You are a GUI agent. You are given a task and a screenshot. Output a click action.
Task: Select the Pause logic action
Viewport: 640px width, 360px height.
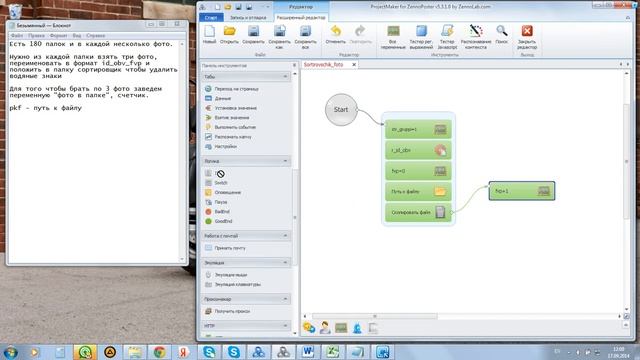[216, 202]
